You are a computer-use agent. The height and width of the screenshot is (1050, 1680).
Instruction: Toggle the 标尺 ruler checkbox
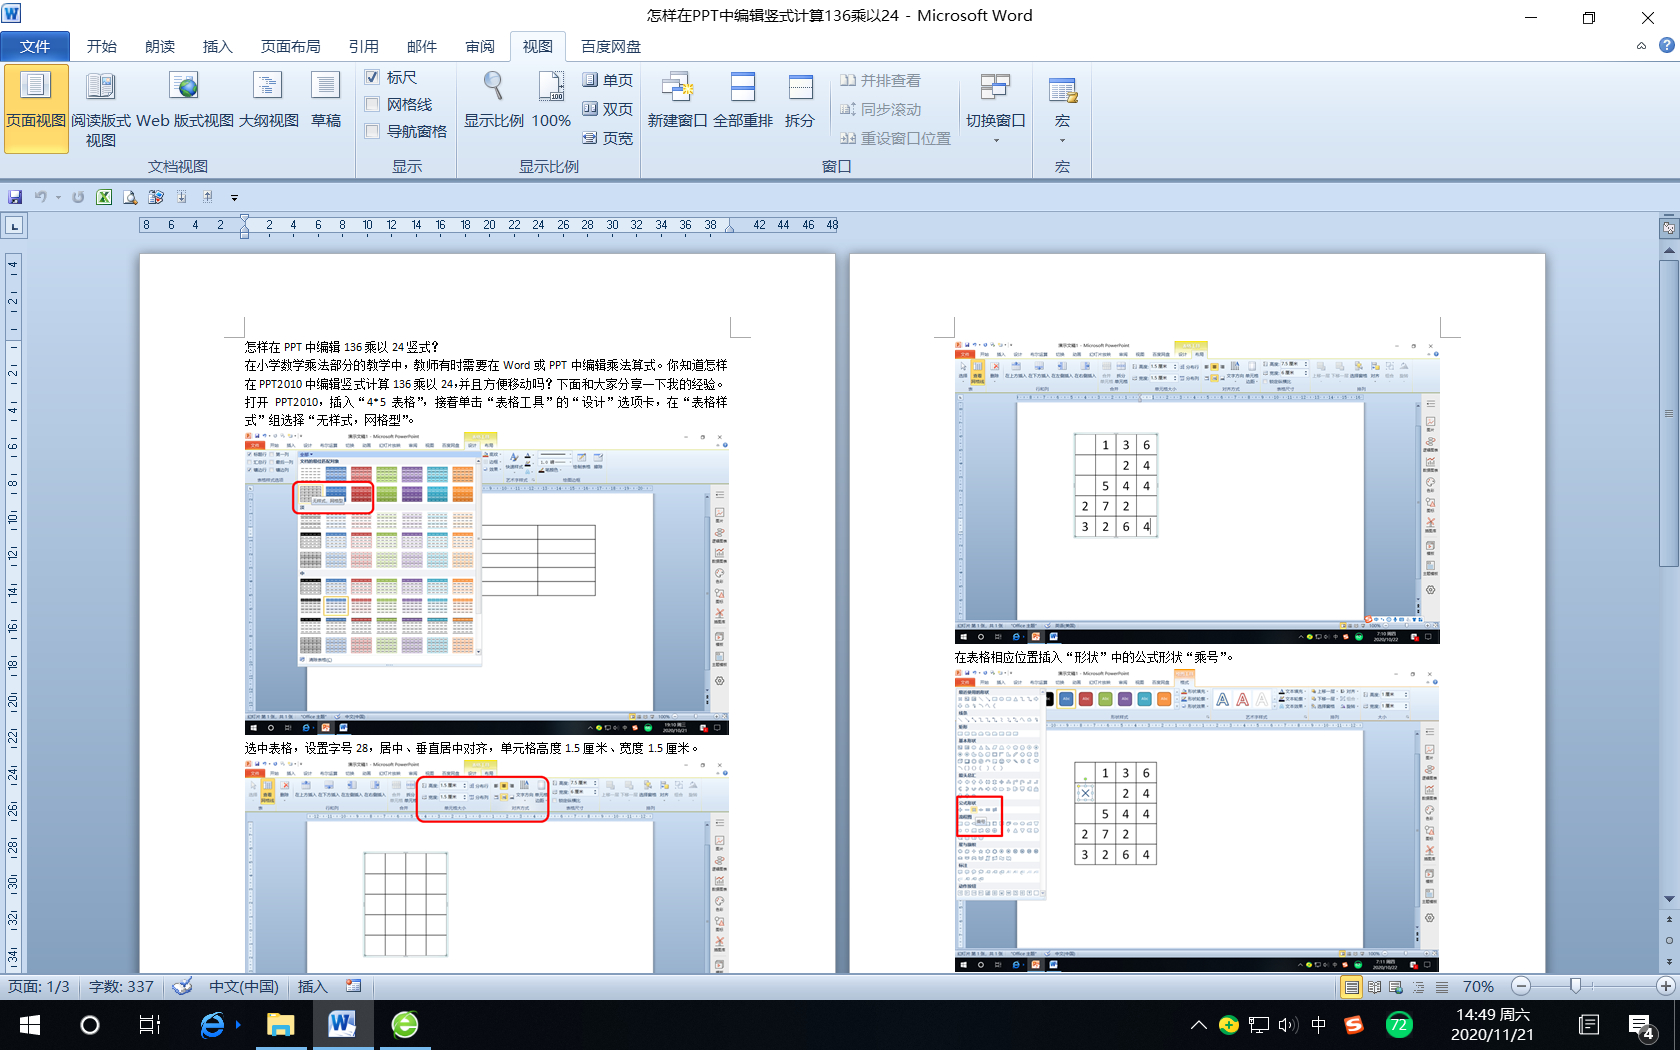tap(372, 77)
